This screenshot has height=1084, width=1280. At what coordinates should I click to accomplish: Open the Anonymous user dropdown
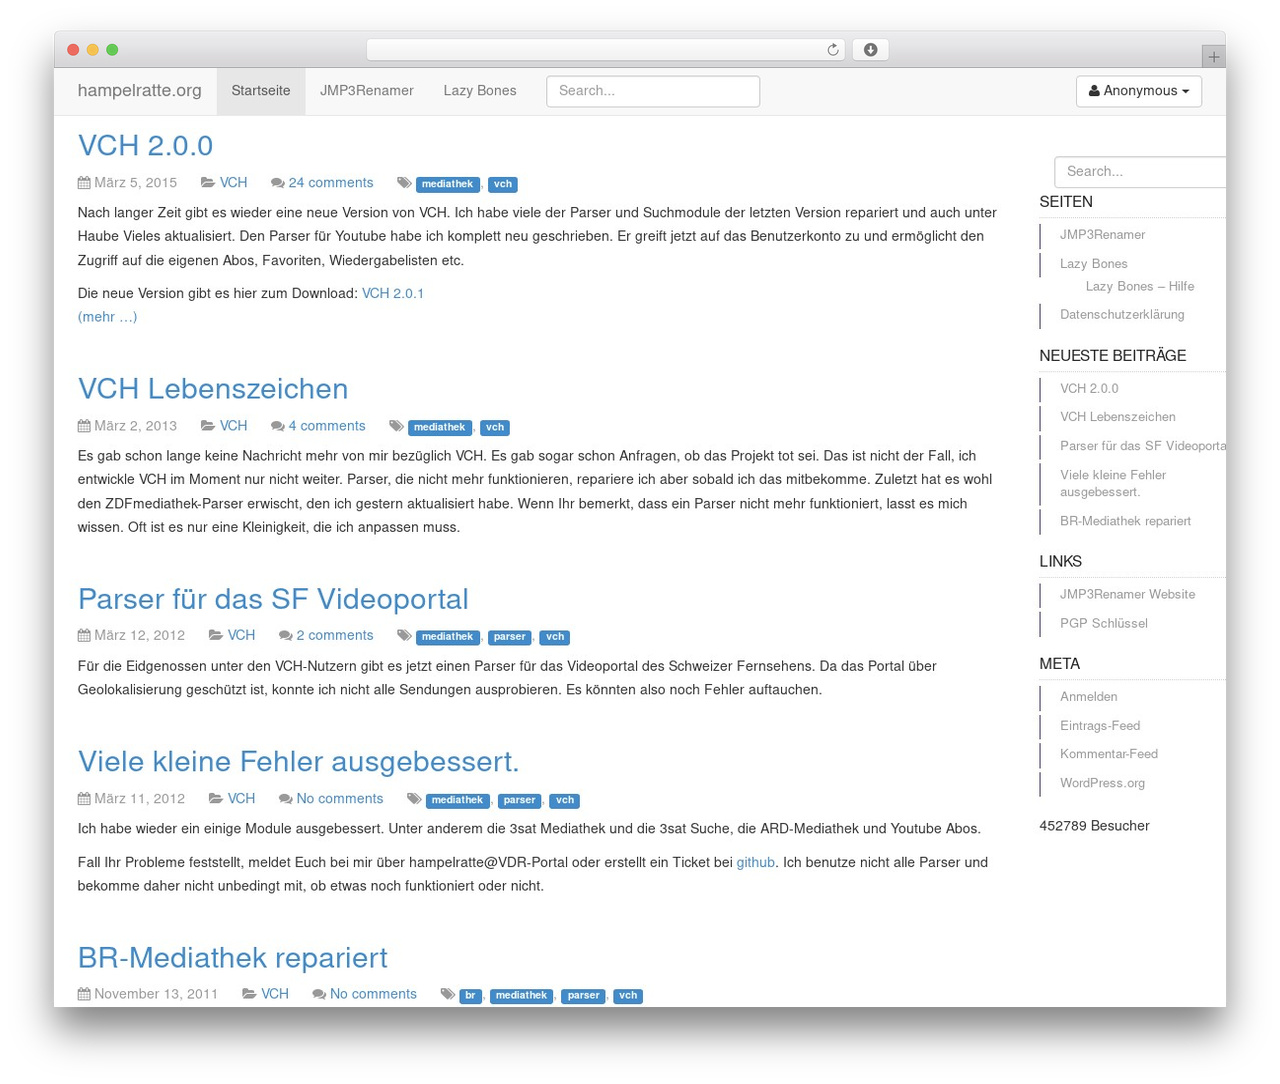pyautogui.click(x=1139, y=91)
